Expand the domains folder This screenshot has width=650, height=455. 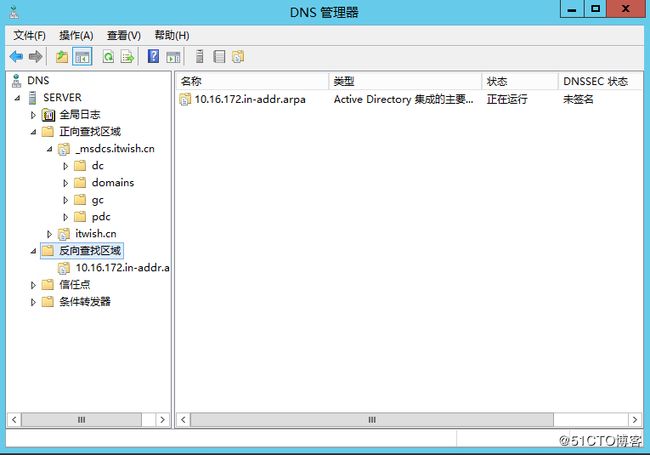pyautogui.click(x=65, y=183)
